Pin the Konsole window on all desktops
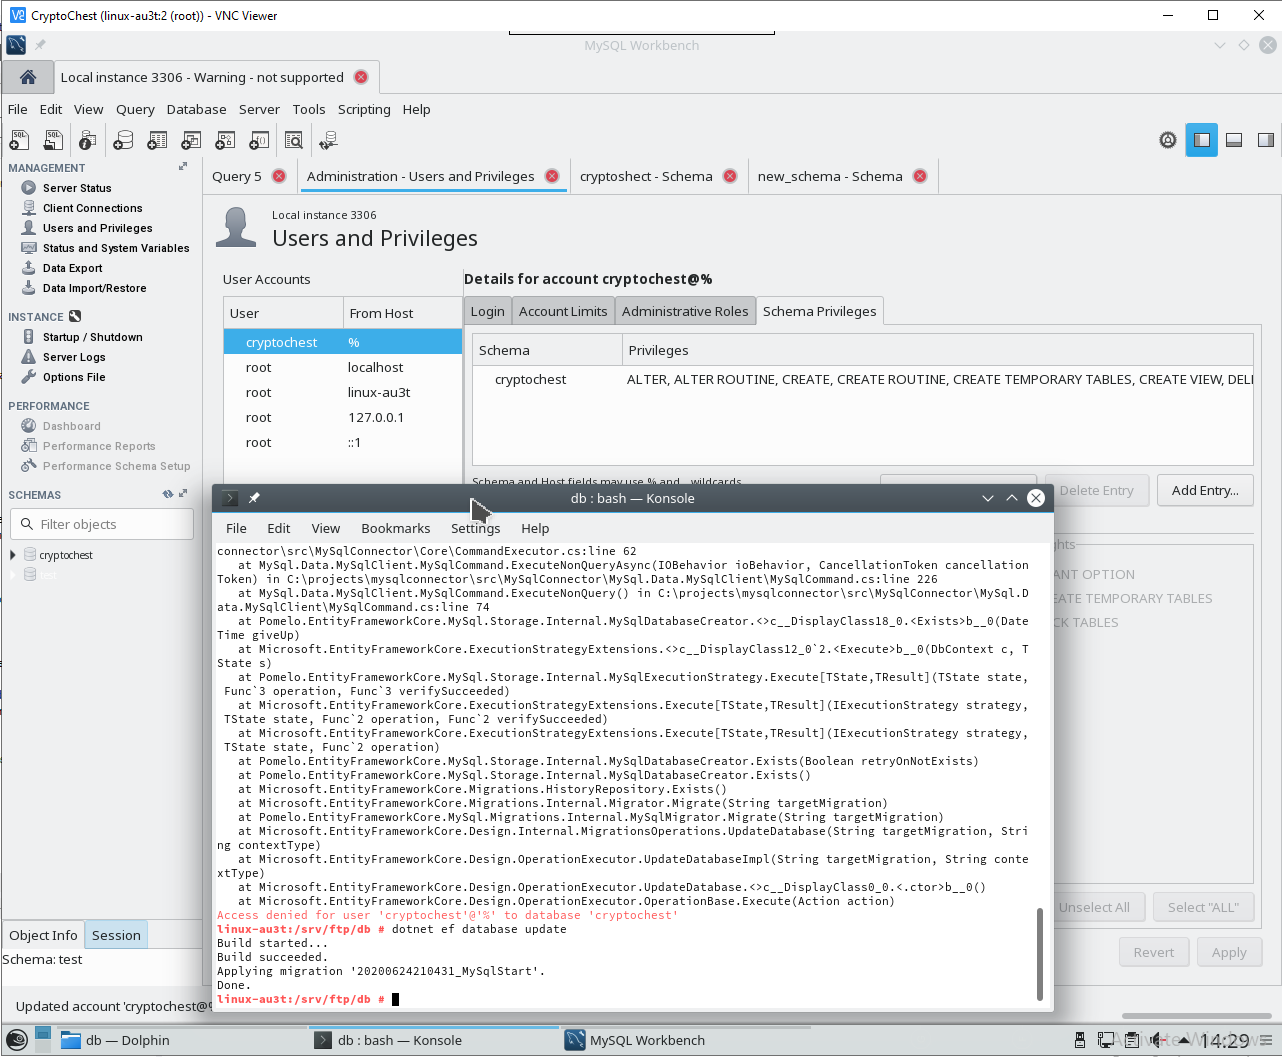 pyautogui.click(x=254, y=498)
